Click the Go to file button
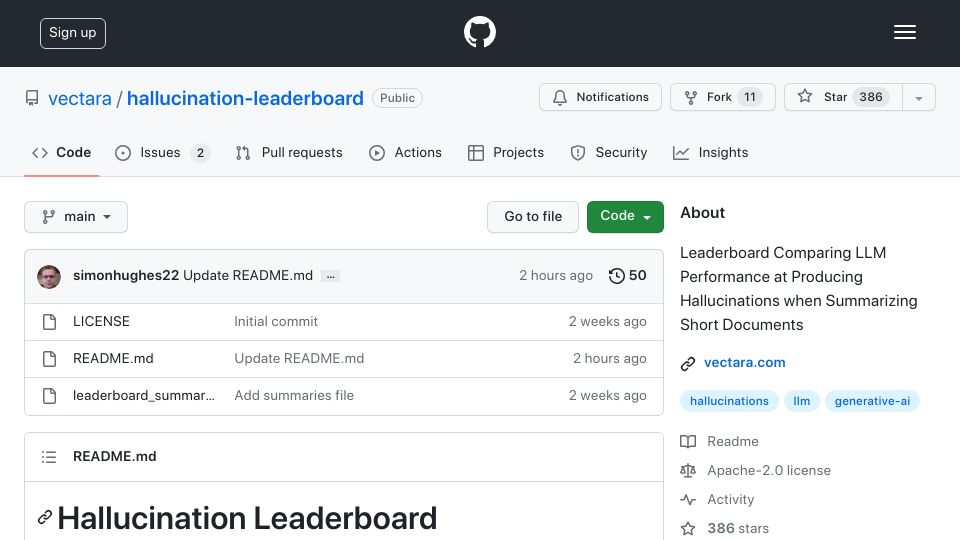This screenshot has width=960, height=540. click(x=533, y=217)
